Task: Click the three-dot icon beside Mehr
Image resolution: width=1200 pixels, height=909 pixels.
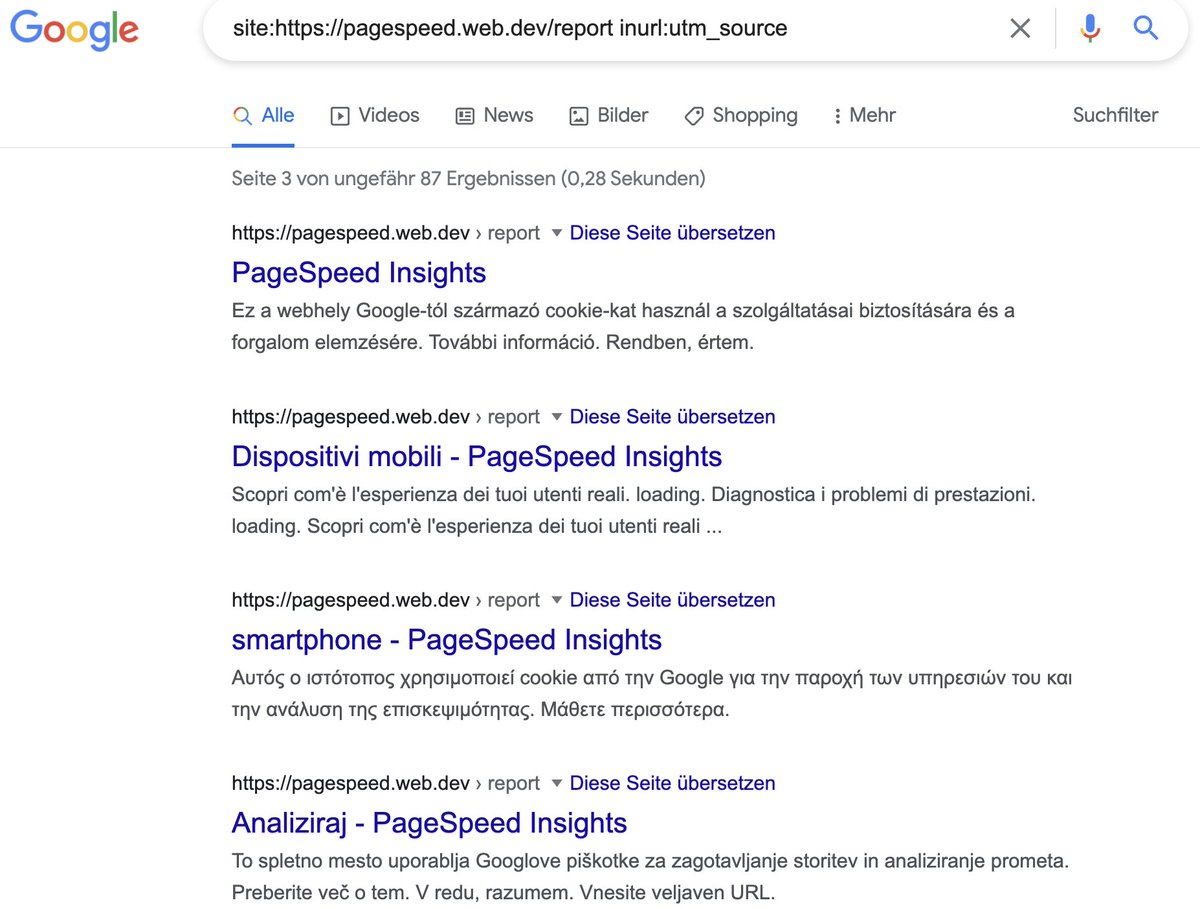Action: pos(837,116)
